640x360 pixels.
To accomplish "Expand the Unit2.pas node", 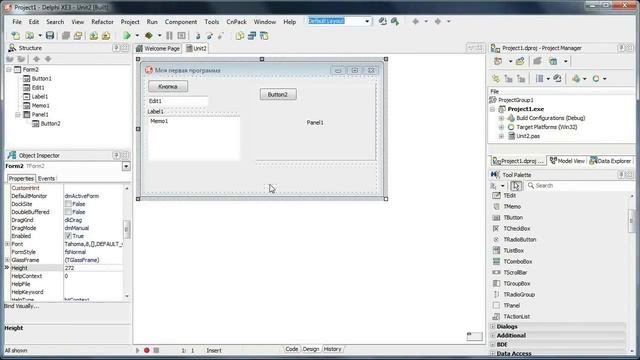I will coord(501,136).
